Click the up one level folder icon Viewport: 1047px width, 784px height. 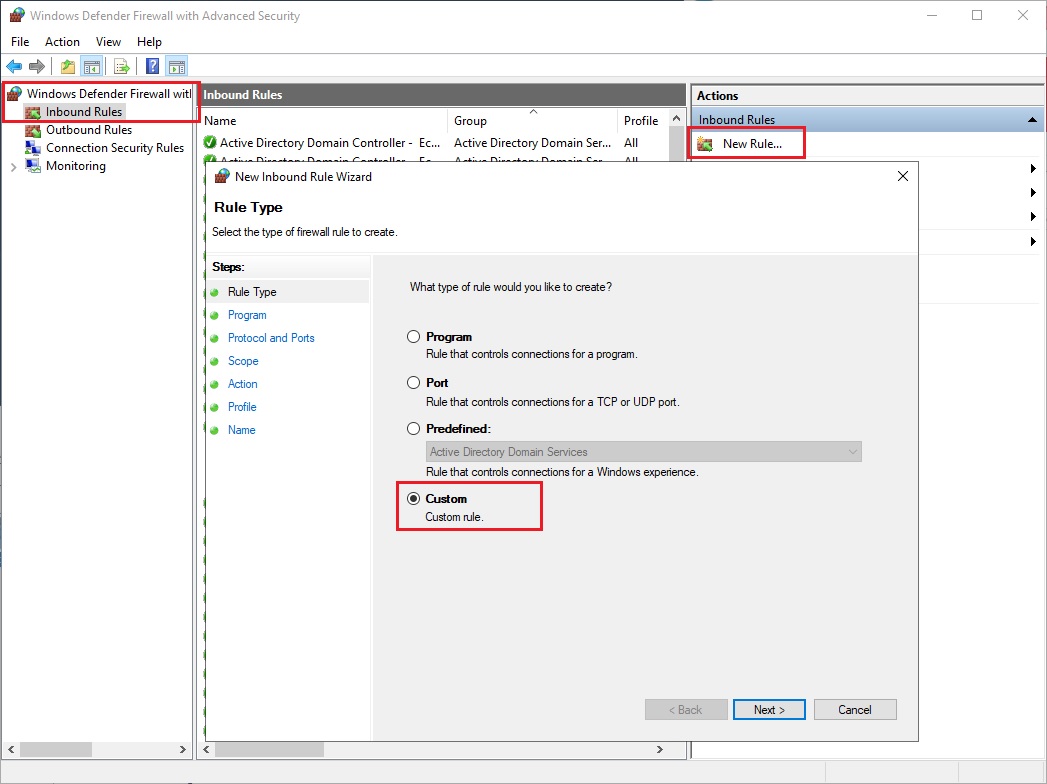(x=67, y=66)
